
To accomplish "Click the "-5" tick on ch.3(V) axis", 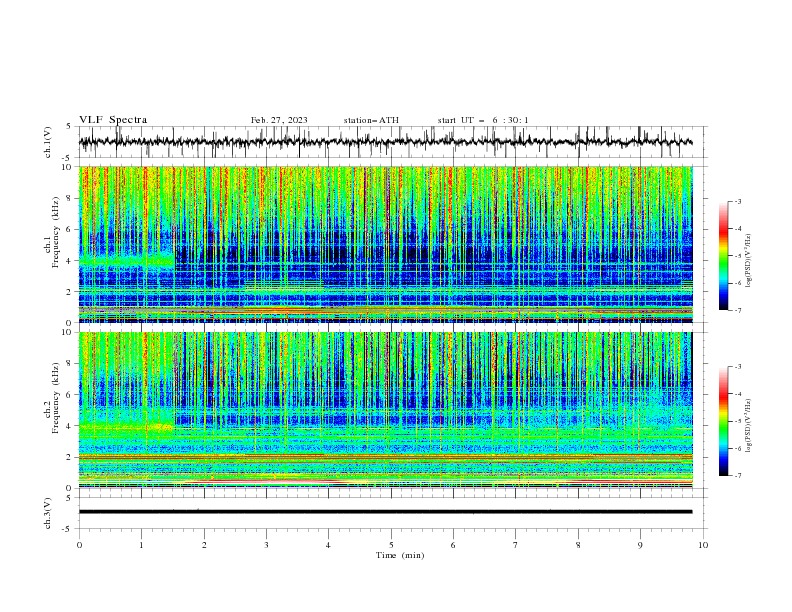I will click(x=67, y=529).
